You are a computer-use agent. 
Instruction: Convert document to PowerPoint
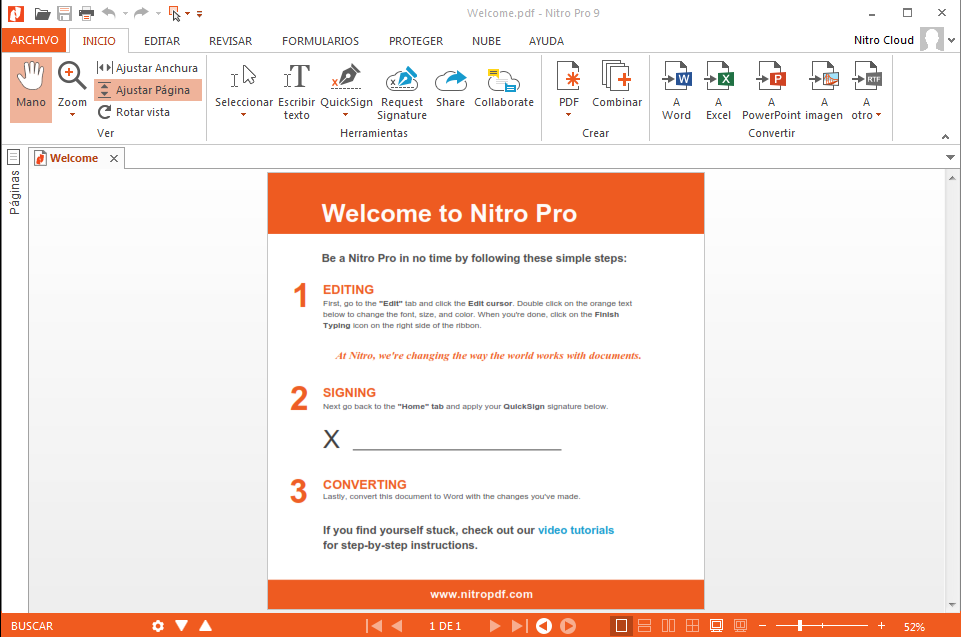coord(771,91)
